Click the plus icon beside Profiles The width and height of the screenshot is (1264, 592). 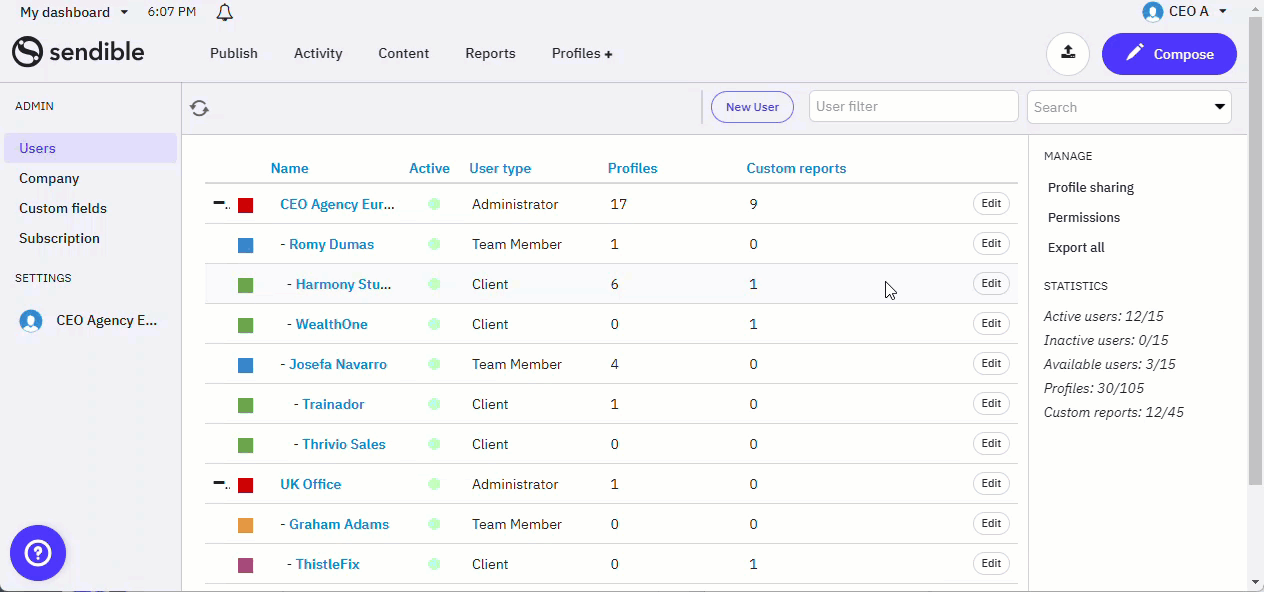point(608,54)
